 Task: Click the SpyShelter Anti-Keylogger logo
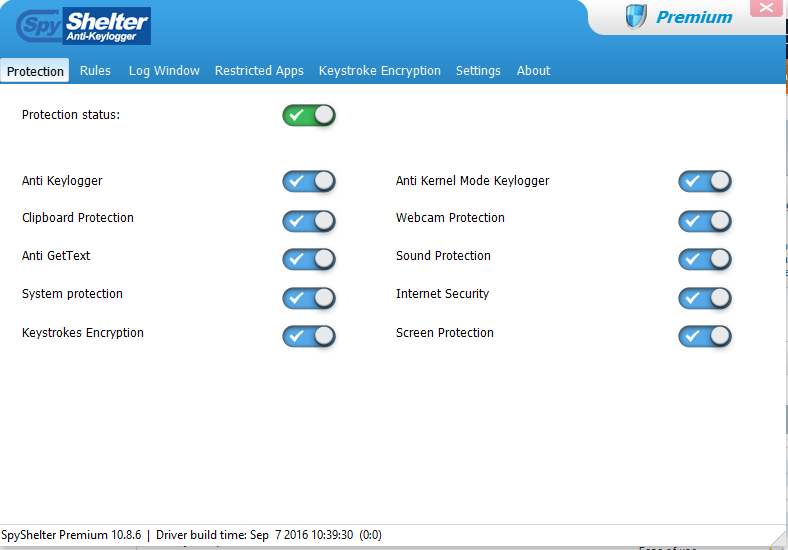83,26
